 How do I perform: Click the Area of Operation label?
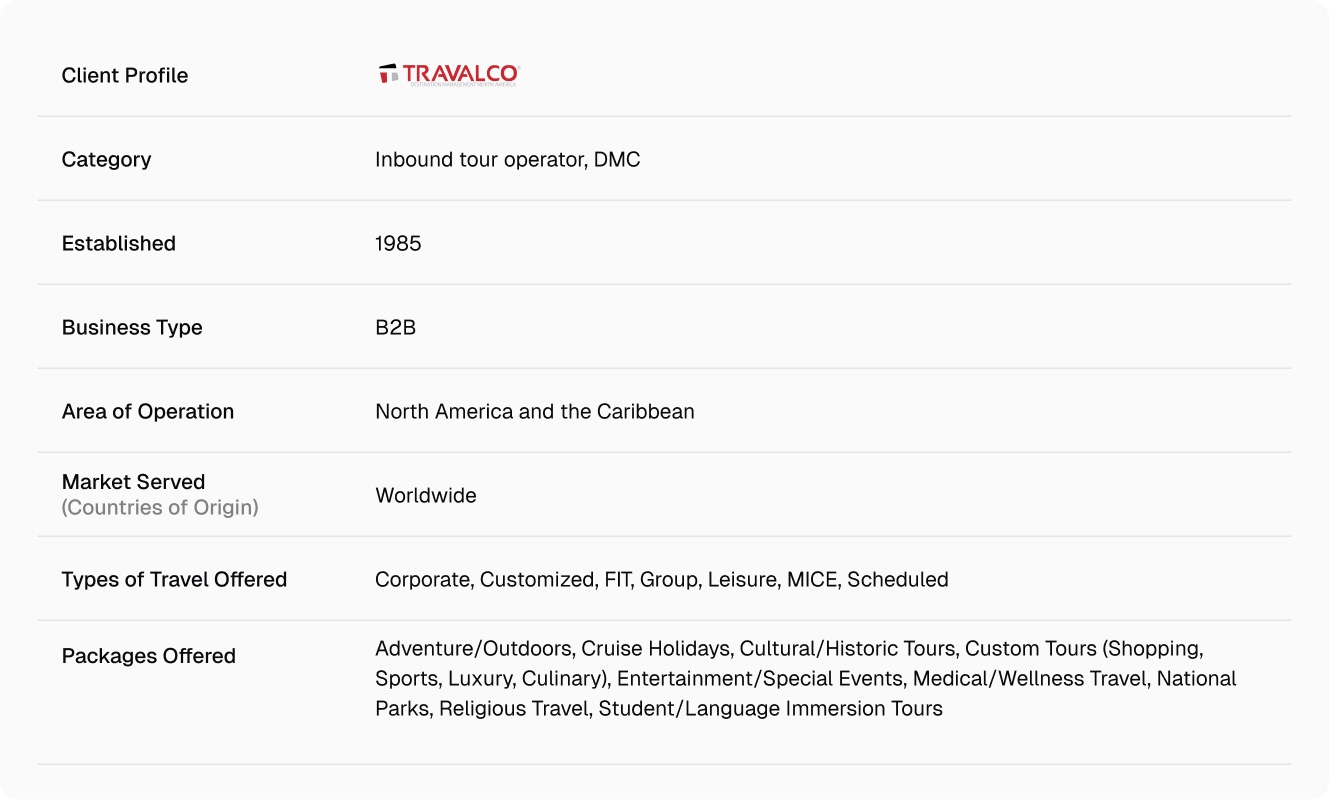(x=148, y=411)
